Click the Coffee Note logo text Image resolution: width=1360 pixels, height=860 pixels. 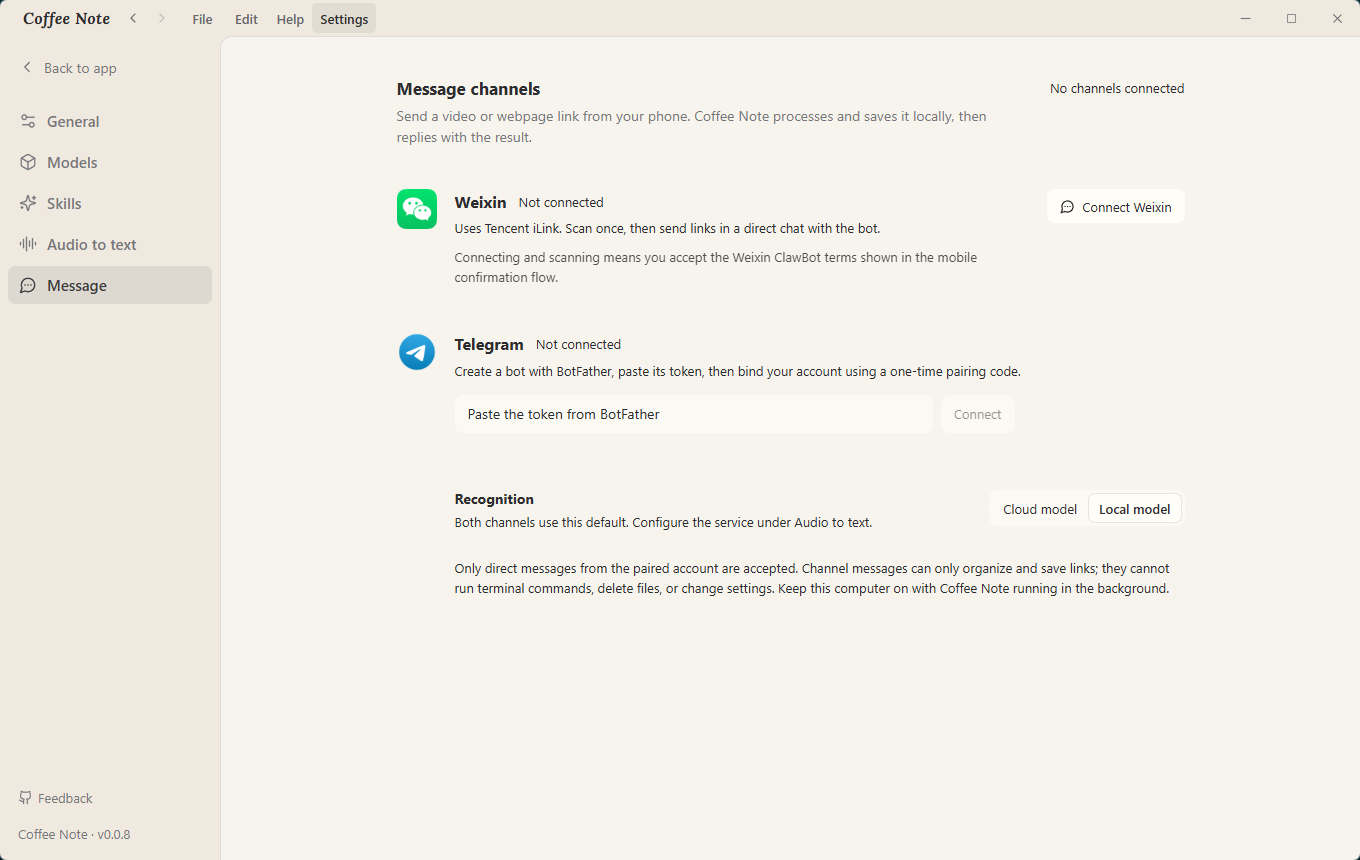click(66, 19)
